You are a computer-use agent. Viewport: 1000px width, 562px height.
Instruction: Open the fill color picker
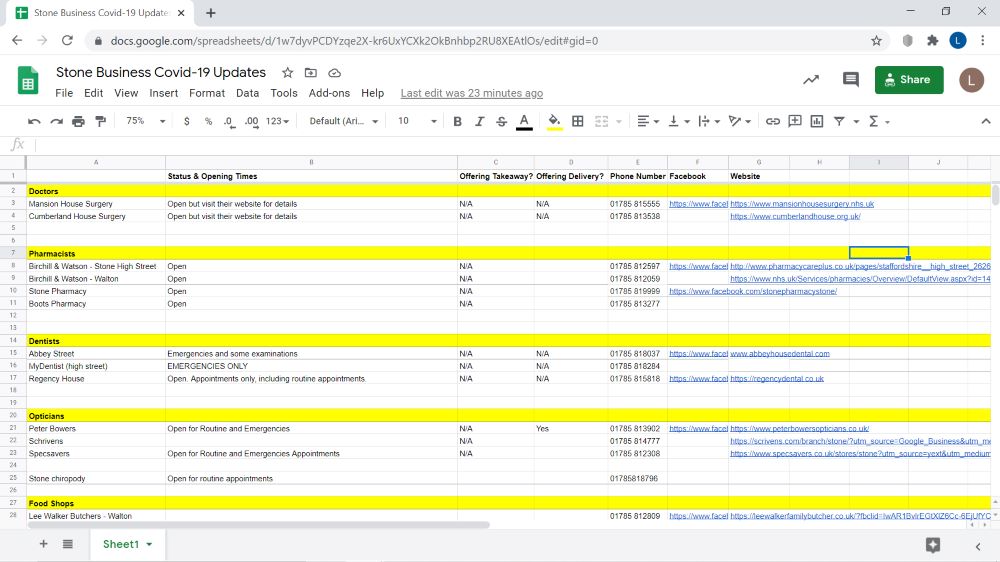[554, 121]
